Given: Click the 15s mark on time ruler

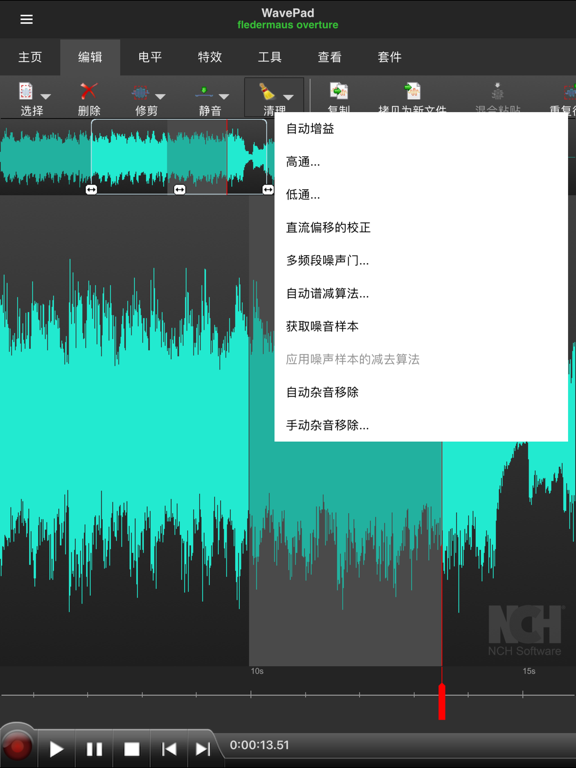Looking at the screenshot, I should point(529,671).
